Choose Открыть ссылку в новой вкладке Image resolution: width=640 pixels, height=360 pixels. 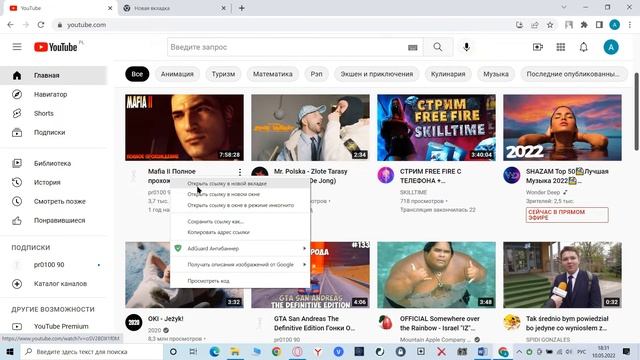[x=240, y=184]
